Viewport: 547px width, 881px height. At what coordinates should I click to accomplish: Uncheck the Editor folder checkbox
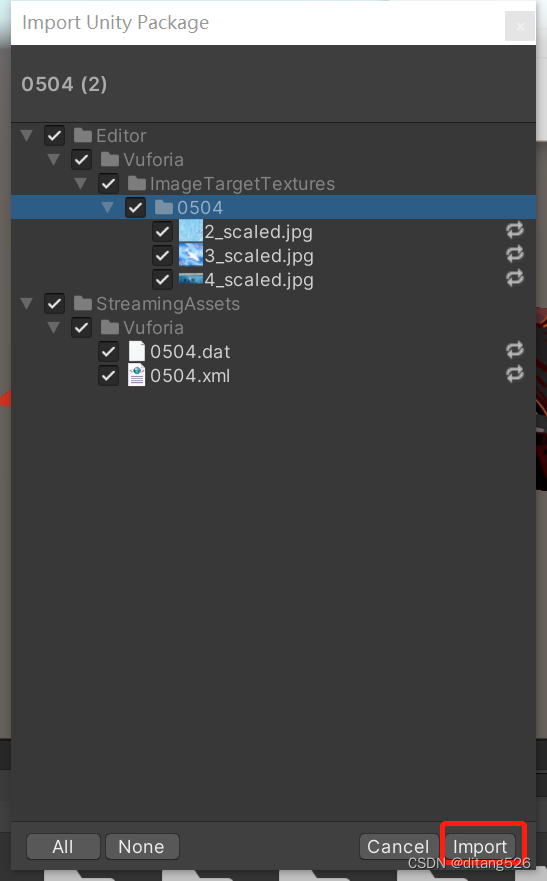(54, 135)
